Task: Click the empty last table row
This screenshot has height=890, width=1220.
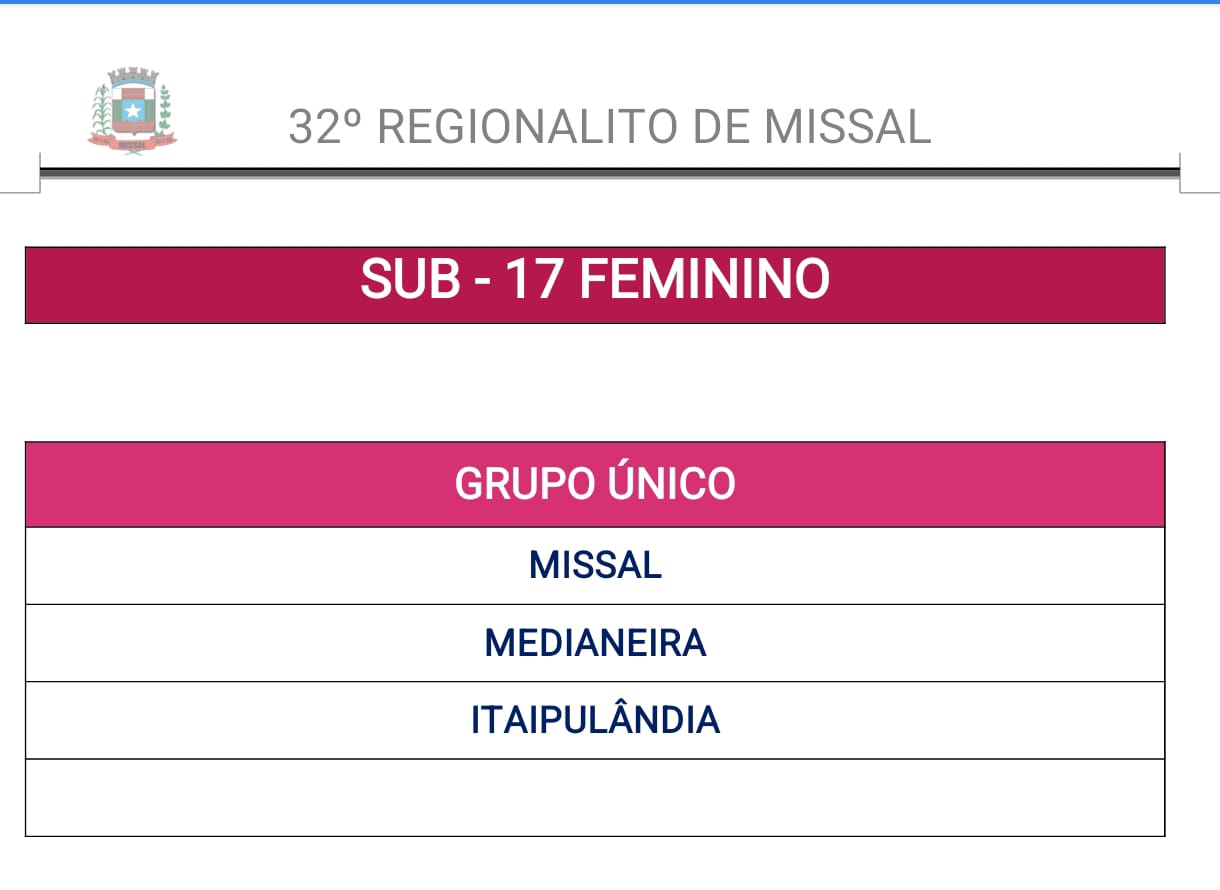Action: click(595, 798)
